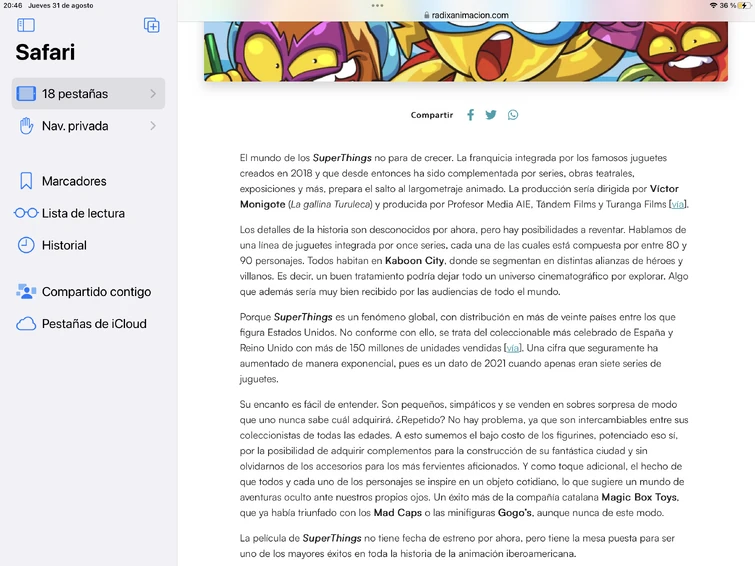Expand the chevron beside Nav. privada

point(153,126)
